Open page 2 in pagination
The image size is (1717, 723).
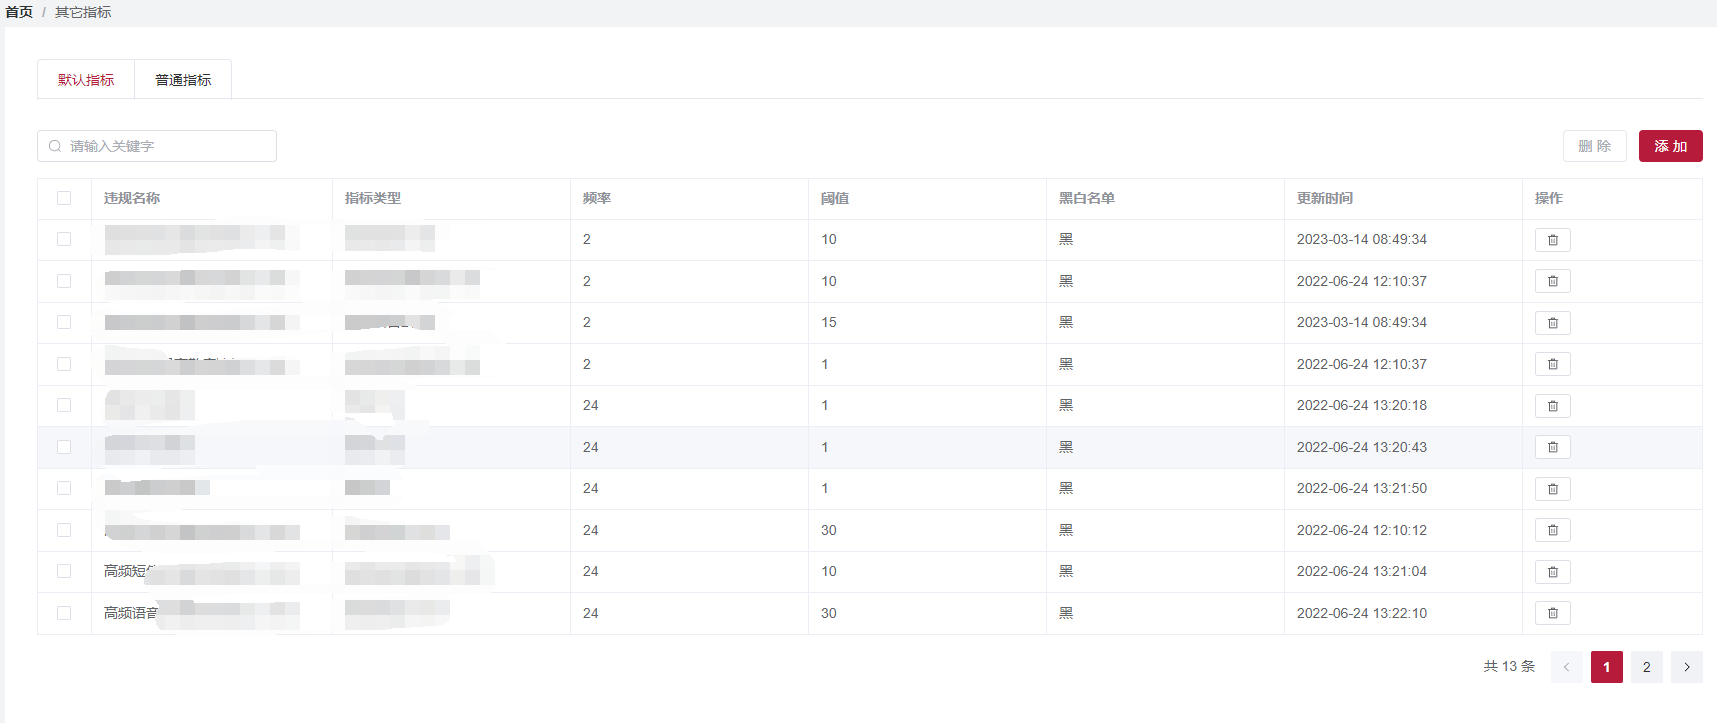(1646, 667)
